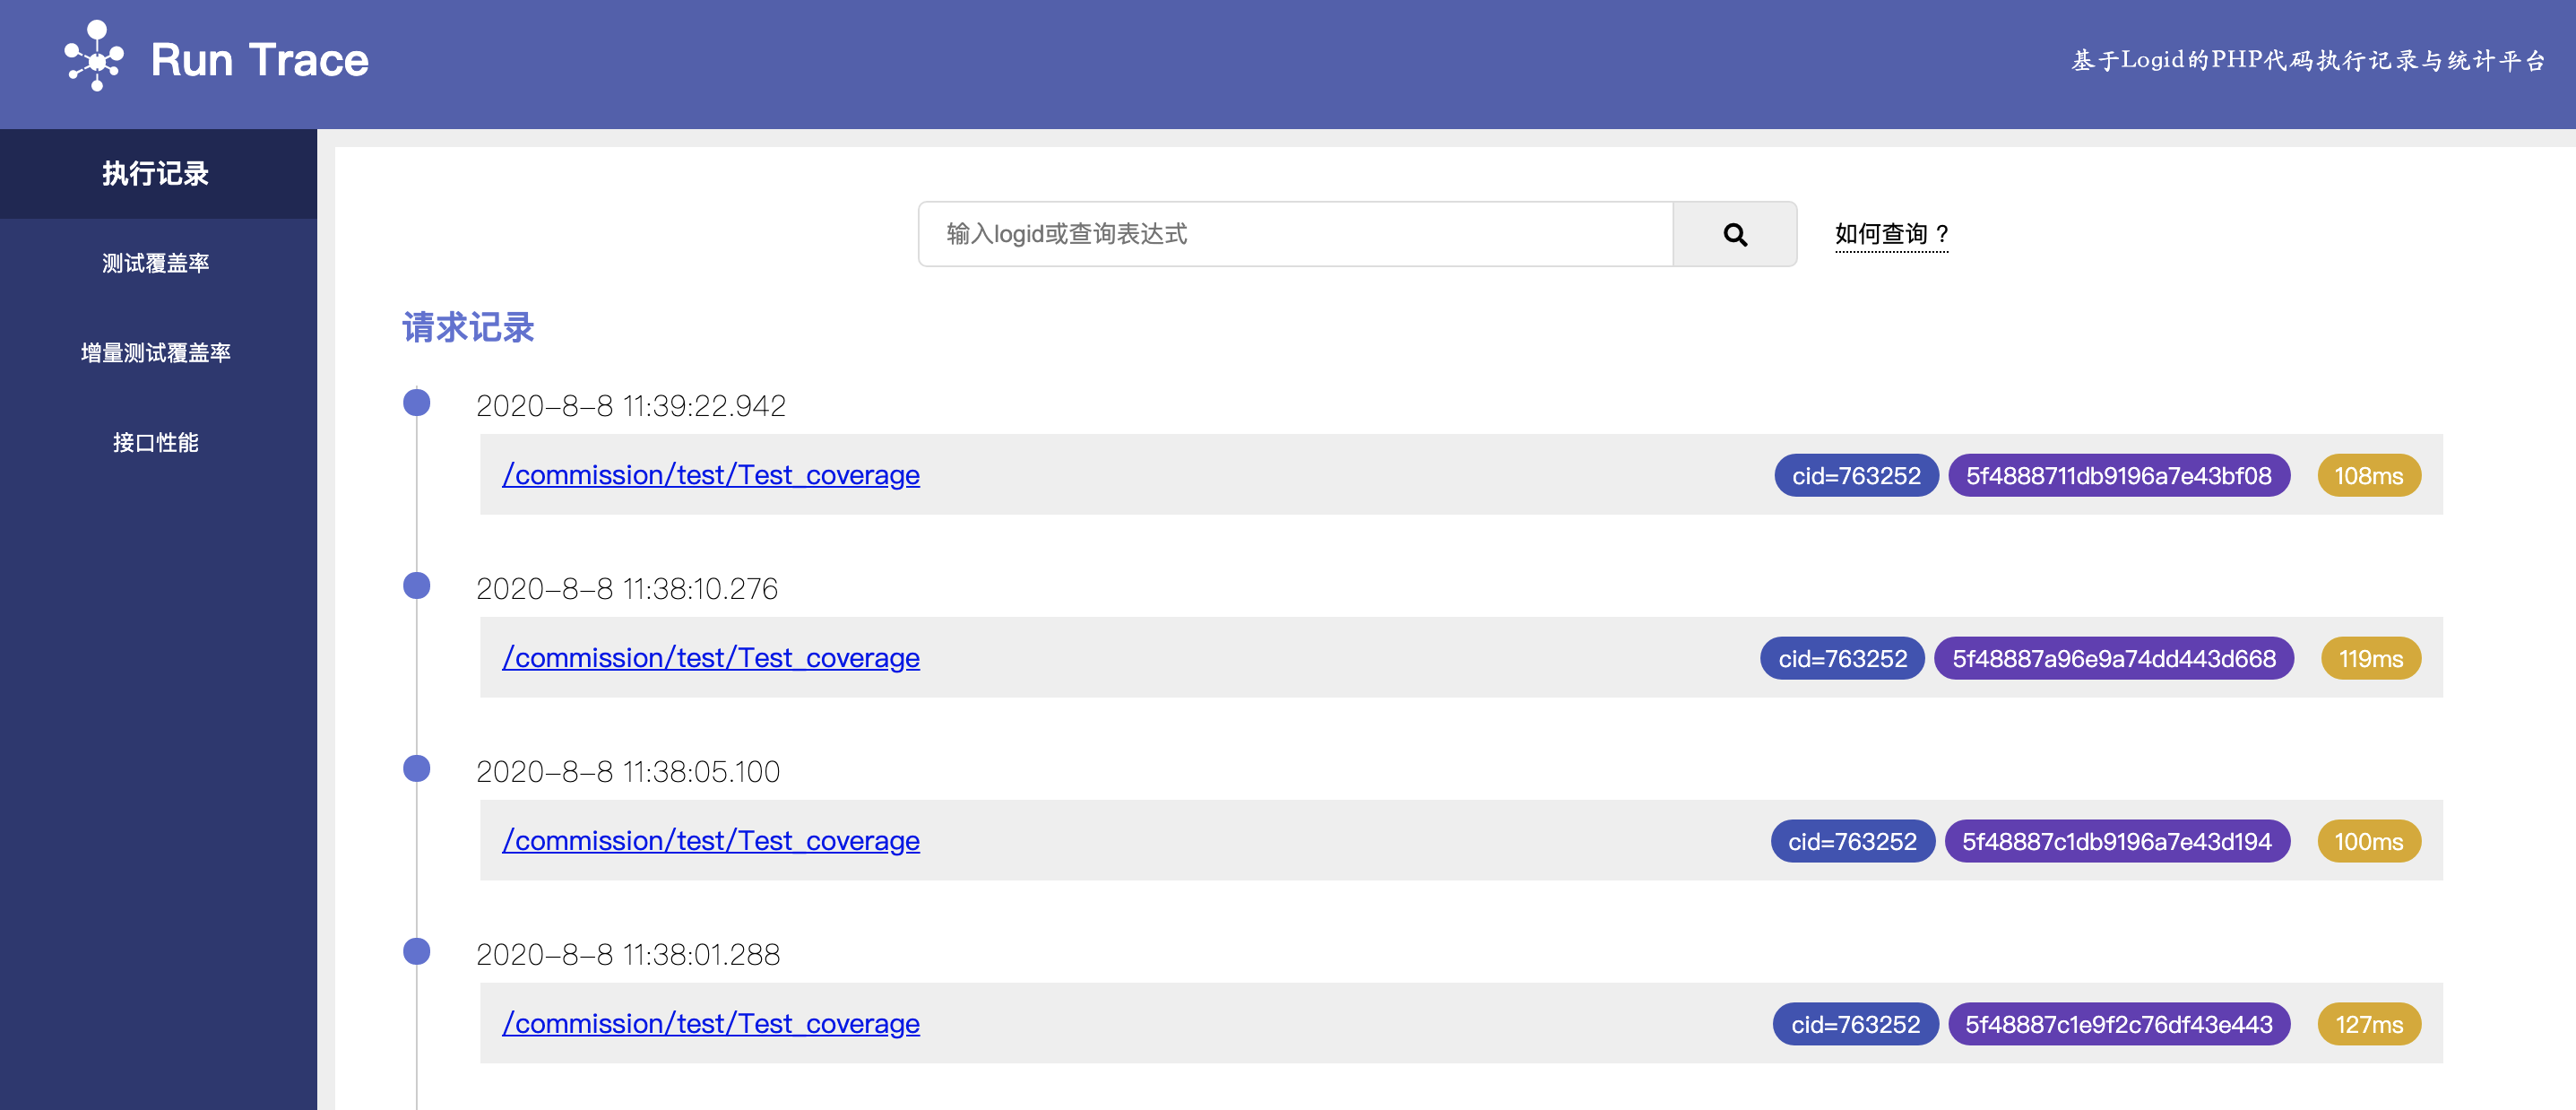Open 增量测试覆盖率 sidebar item
The image size is (2576, 1110).
(156, 353)
